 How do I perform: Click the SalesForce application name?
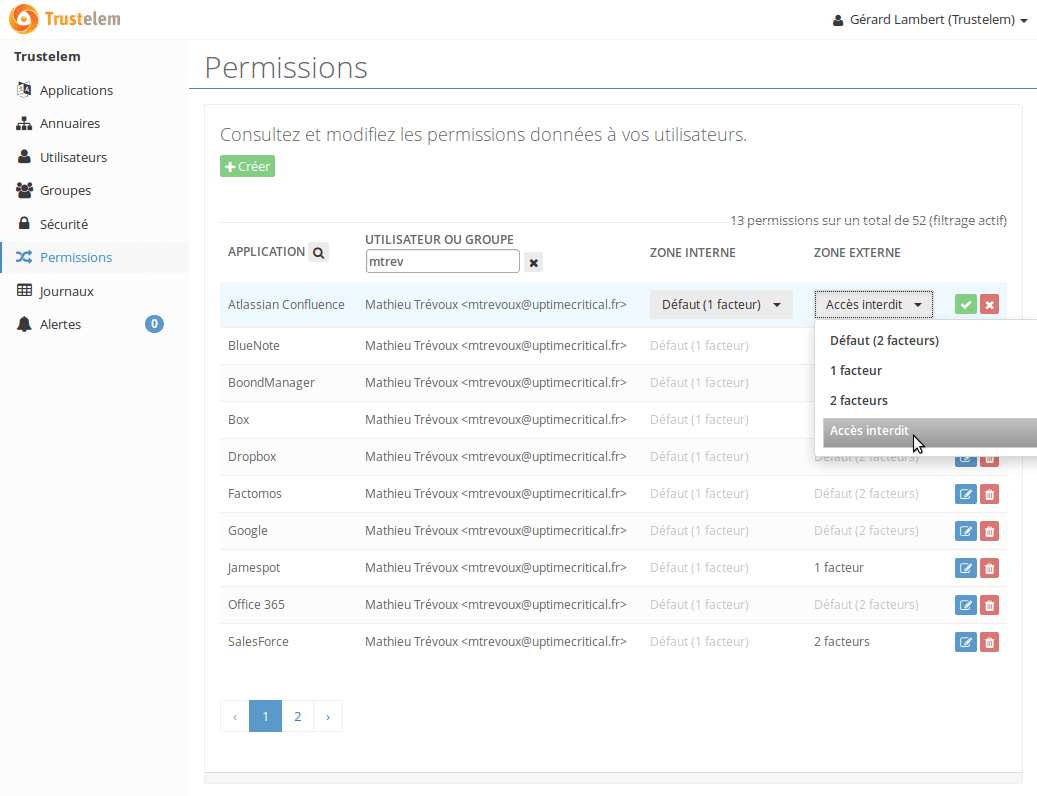[x=258, y=642]
